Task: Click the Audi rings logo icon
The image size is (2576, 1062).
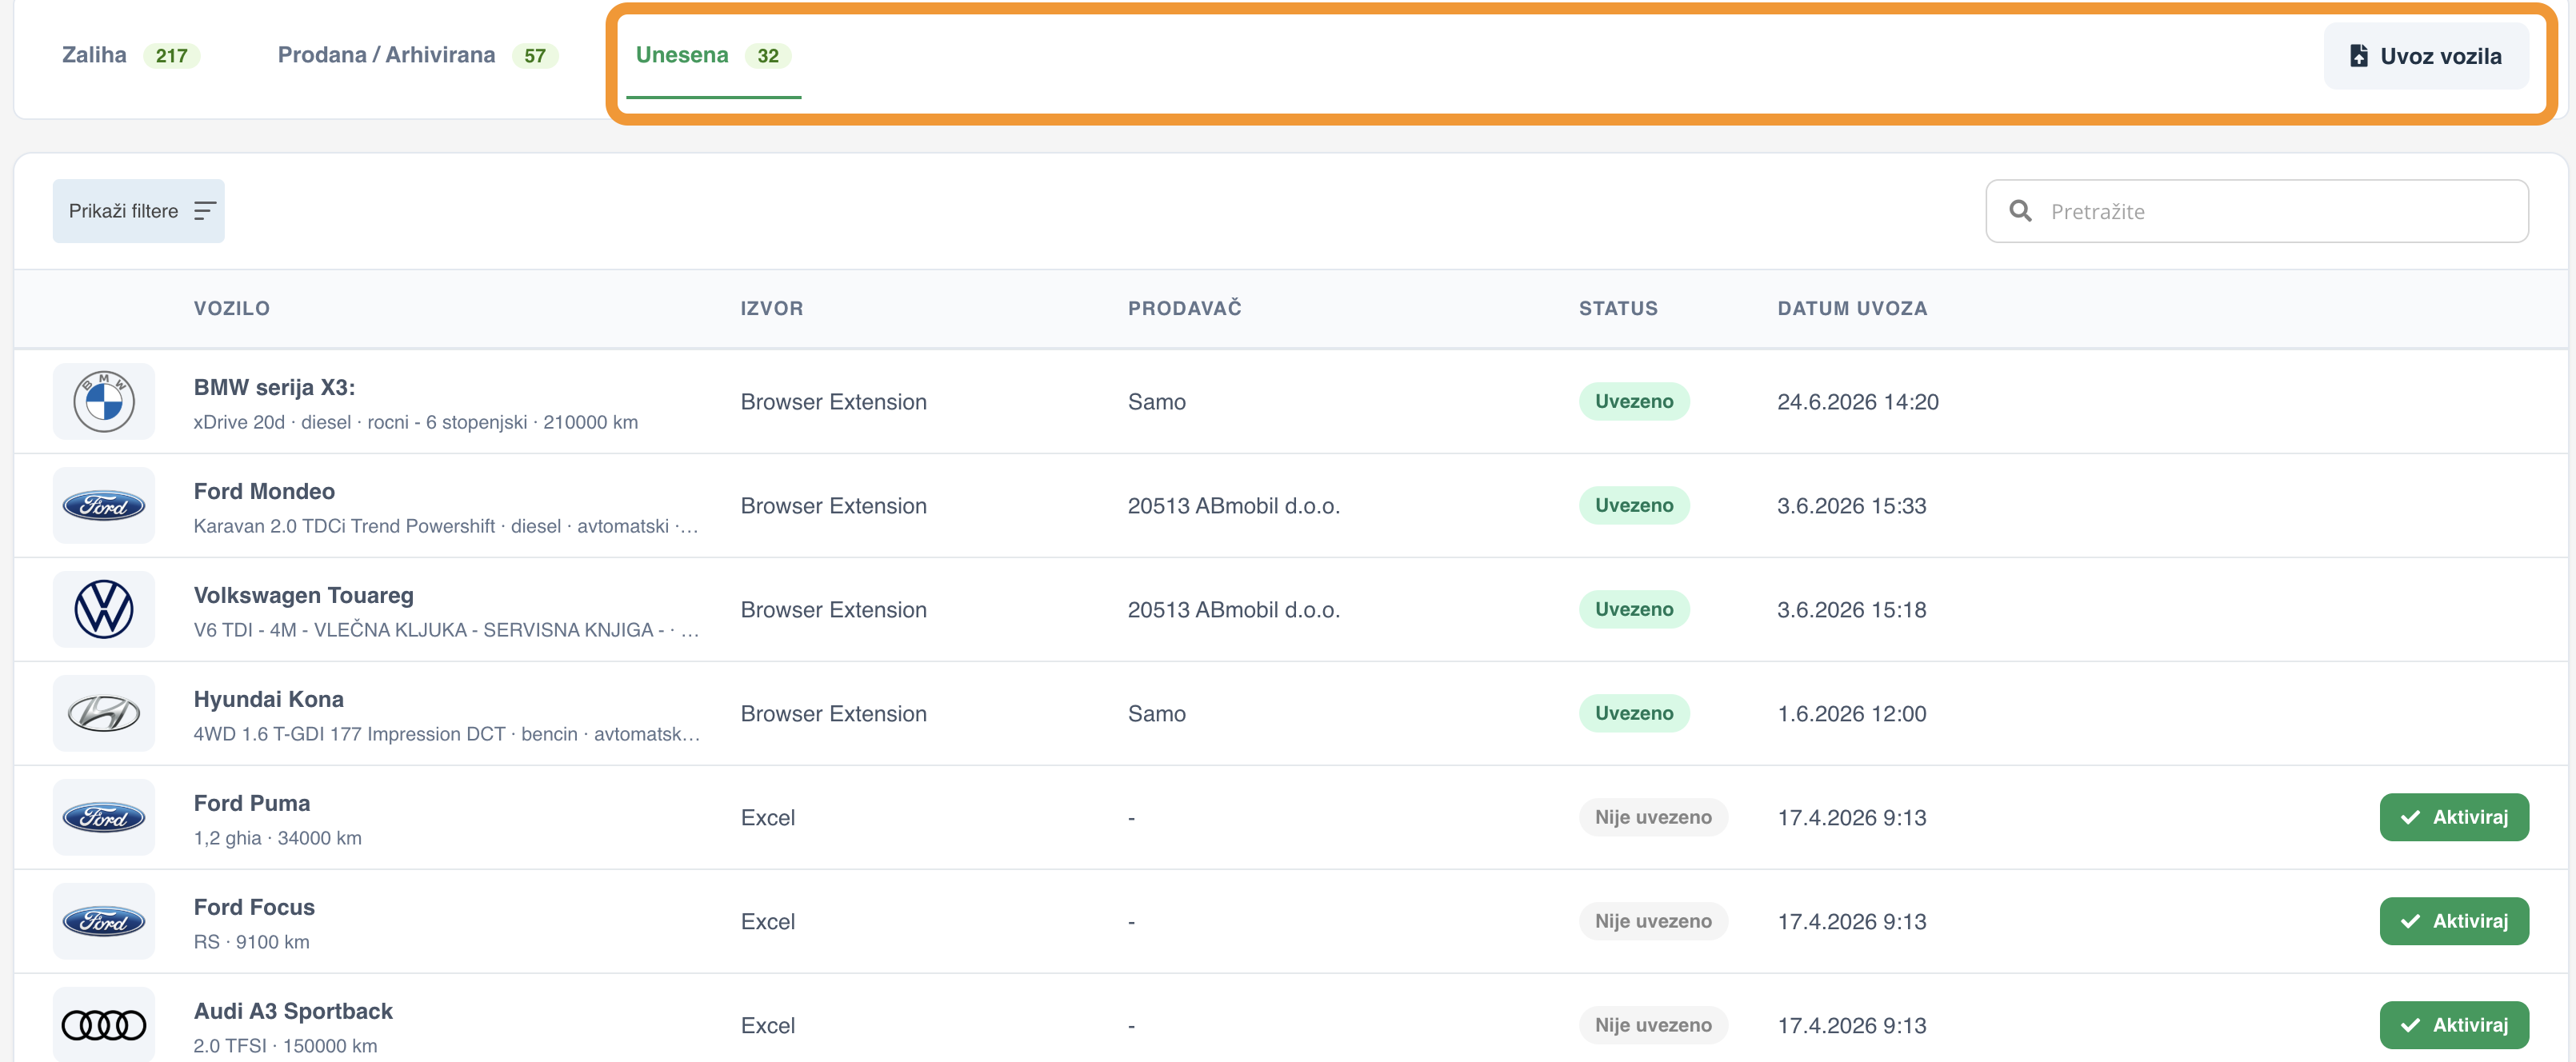Action: click(x=104, y=1025)
